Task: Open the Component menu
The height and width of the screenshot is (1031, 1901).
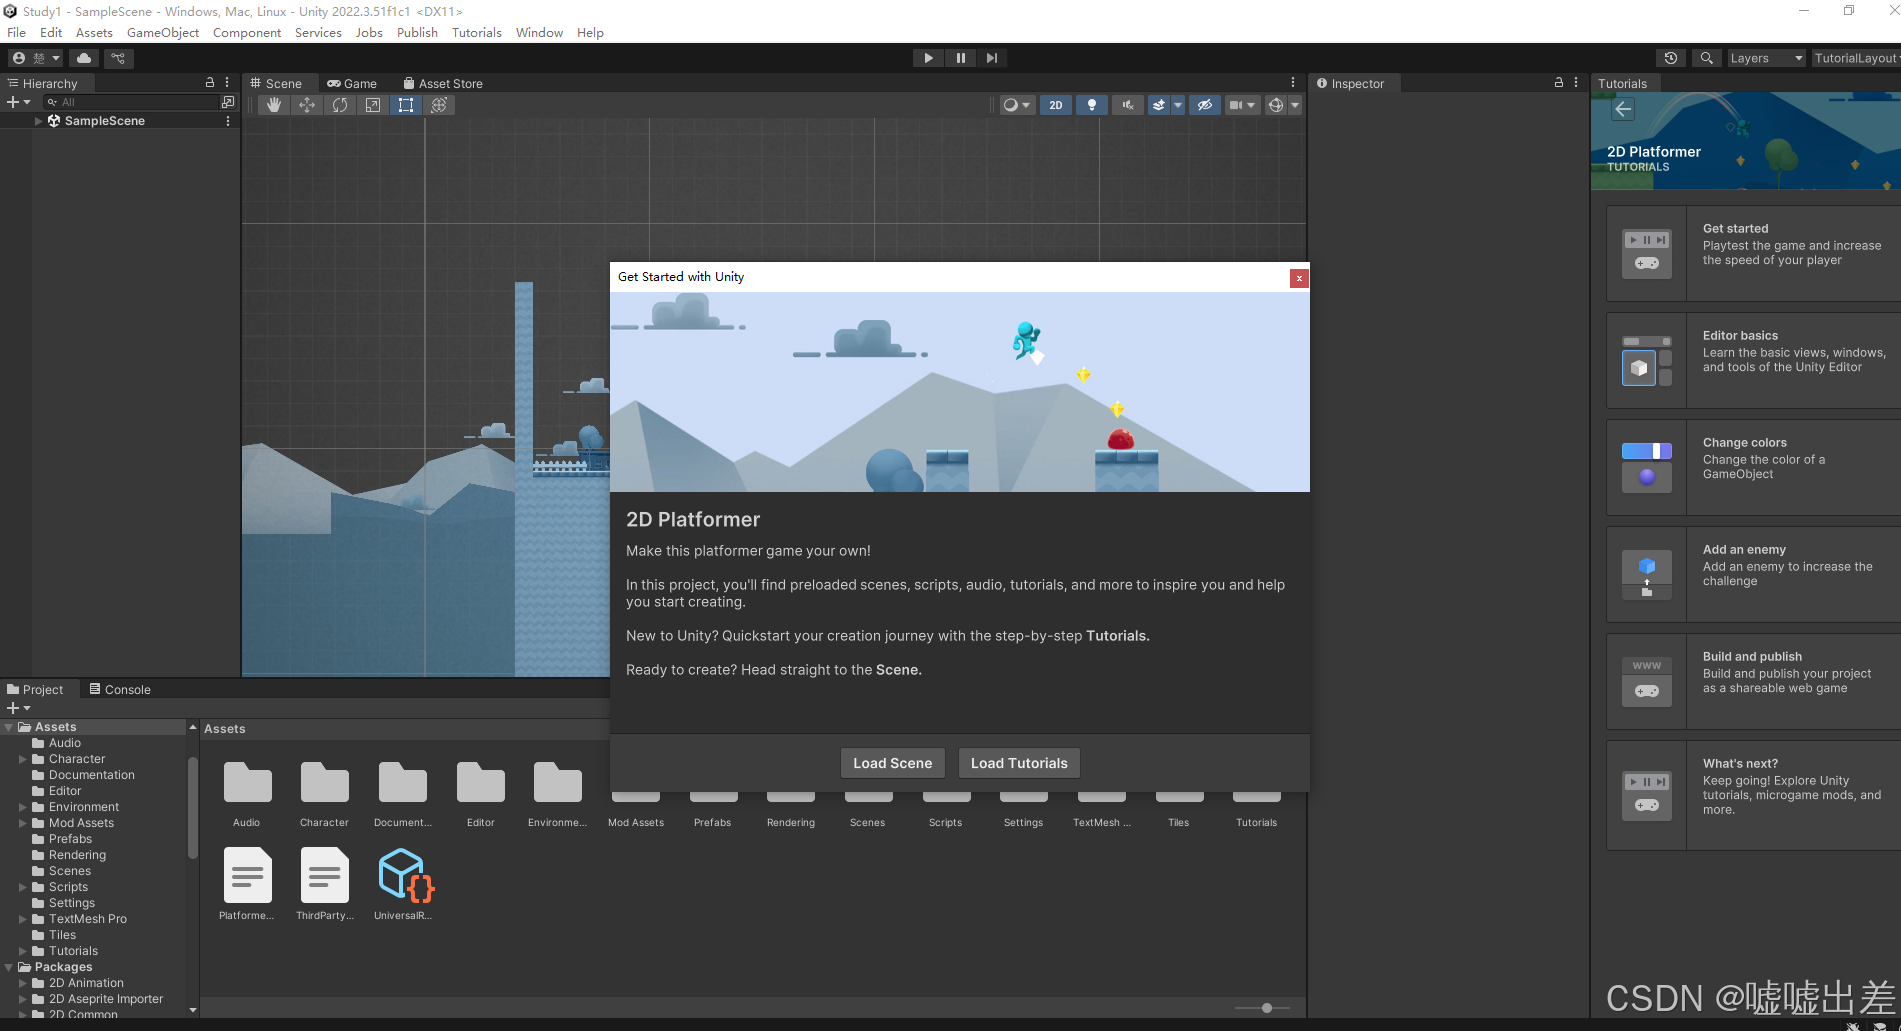Action: (247, 32)
